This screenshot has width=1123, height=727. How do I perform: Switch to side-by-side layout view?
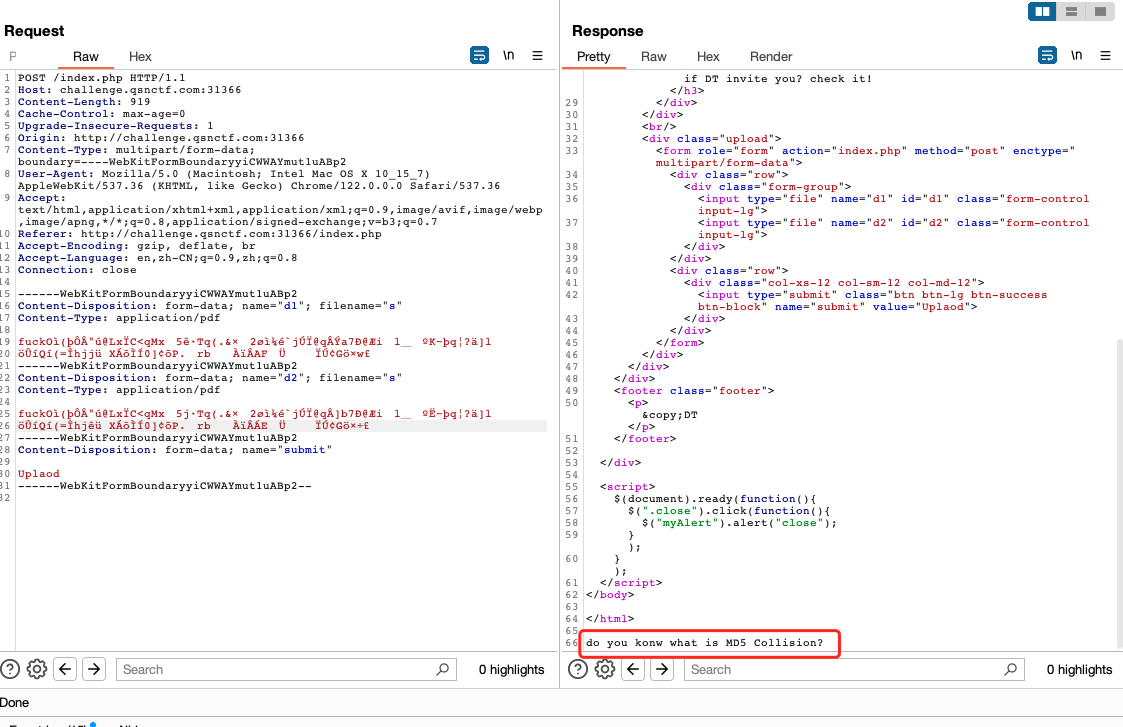click(x=1042, y=12)
